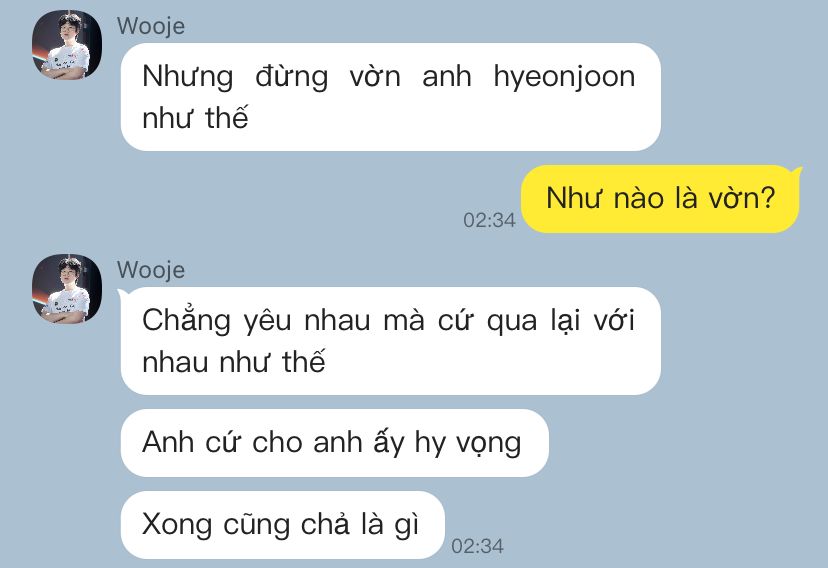Click the word 'Chẳng' in Wooje's message
828x568 pixels.
point(186,321)
